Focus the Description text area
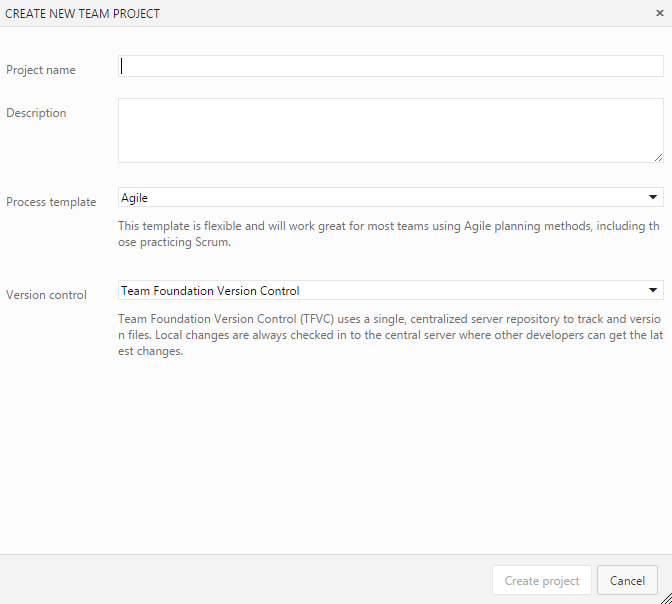The width and height of the screenshot is (672, 604). (390, 130)
